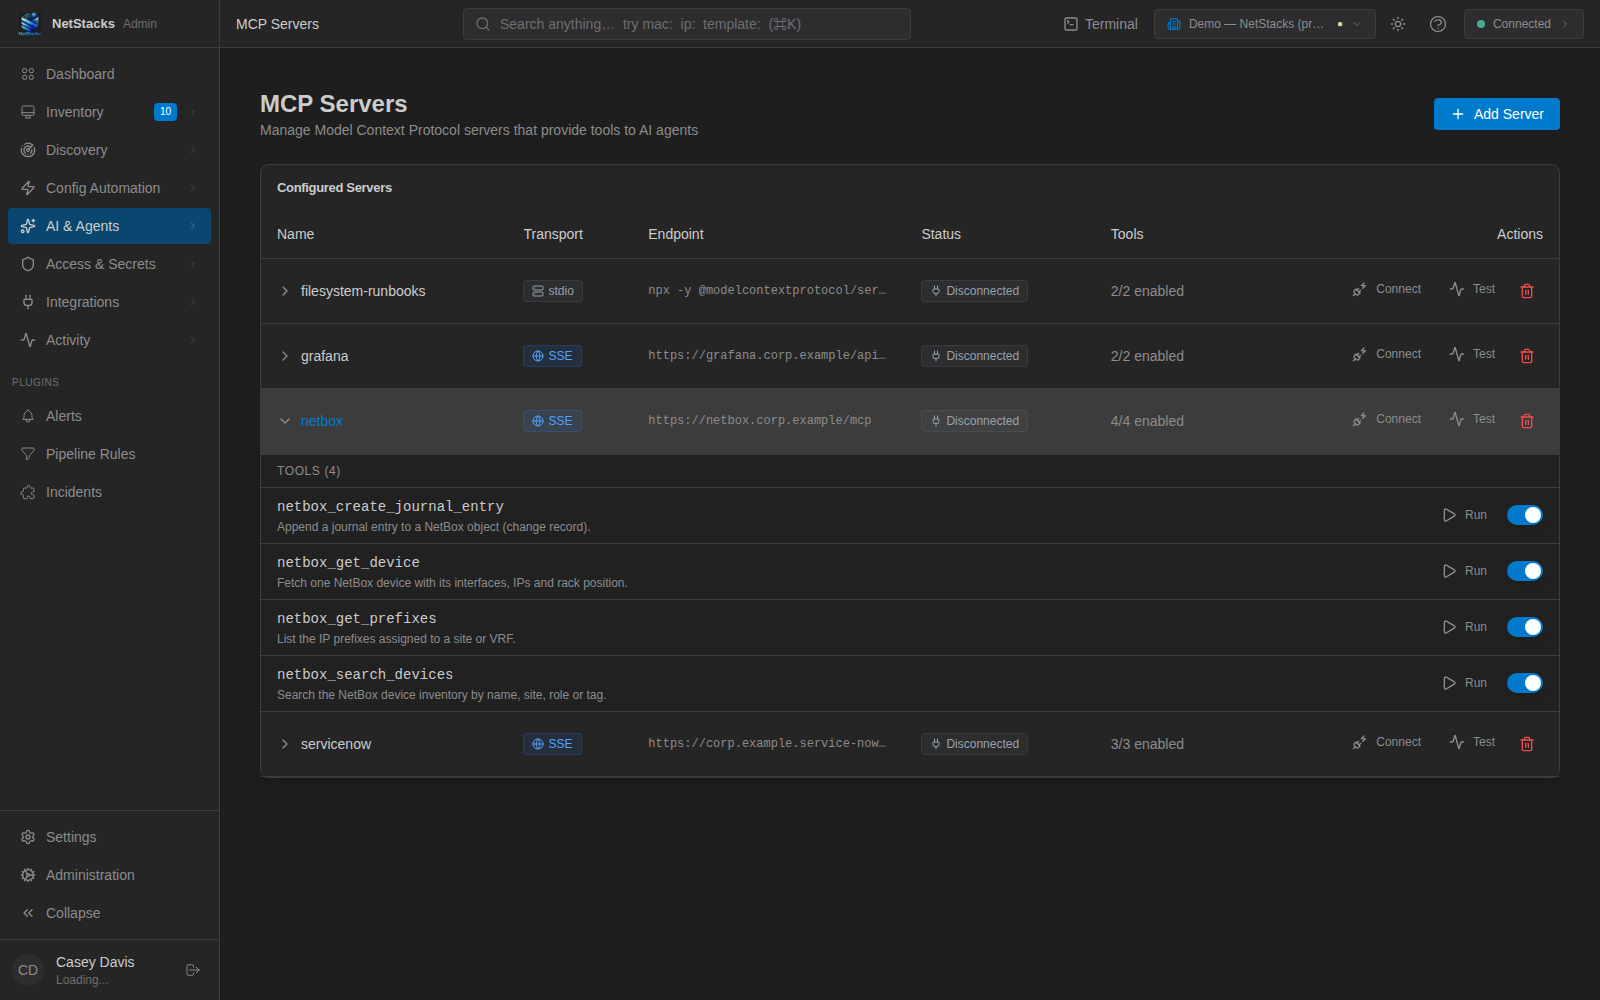Disable the netbox_create_journal_entry tool toggle

point(1525,515)
